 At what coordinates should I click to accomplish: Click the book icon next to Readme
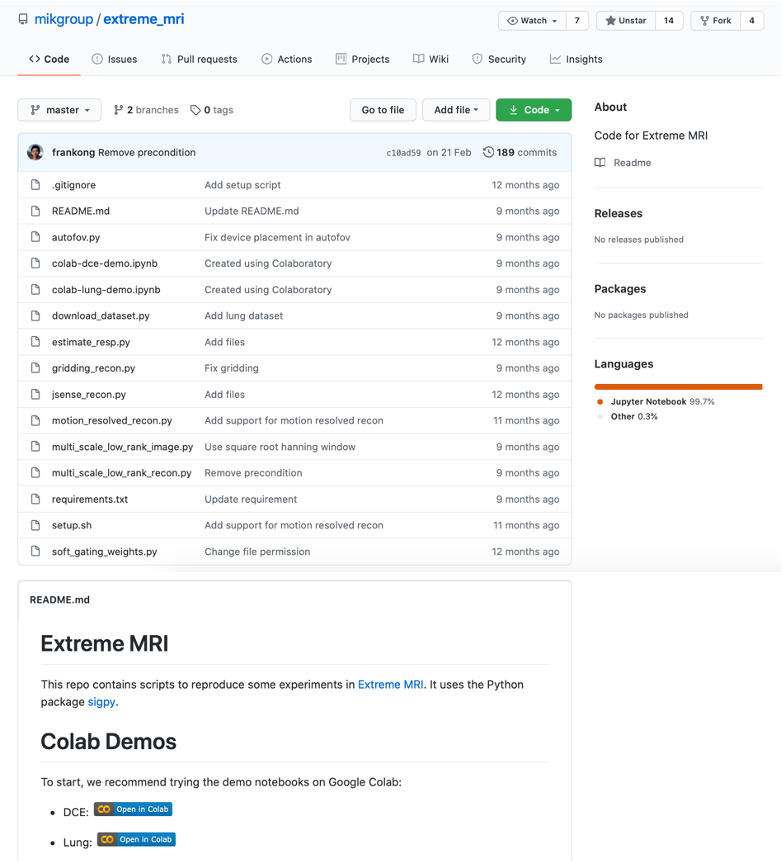point(600,163)
